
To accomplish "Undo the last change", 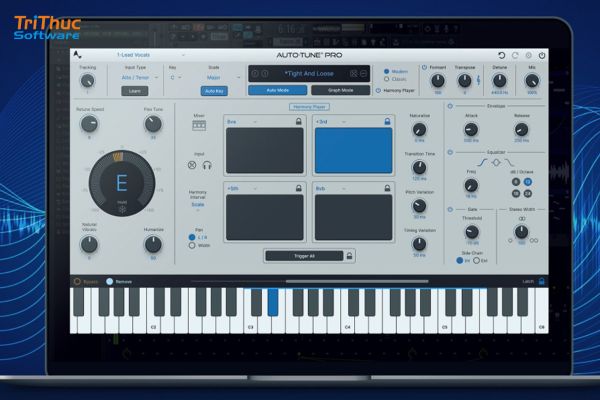I will coord(501,56).
